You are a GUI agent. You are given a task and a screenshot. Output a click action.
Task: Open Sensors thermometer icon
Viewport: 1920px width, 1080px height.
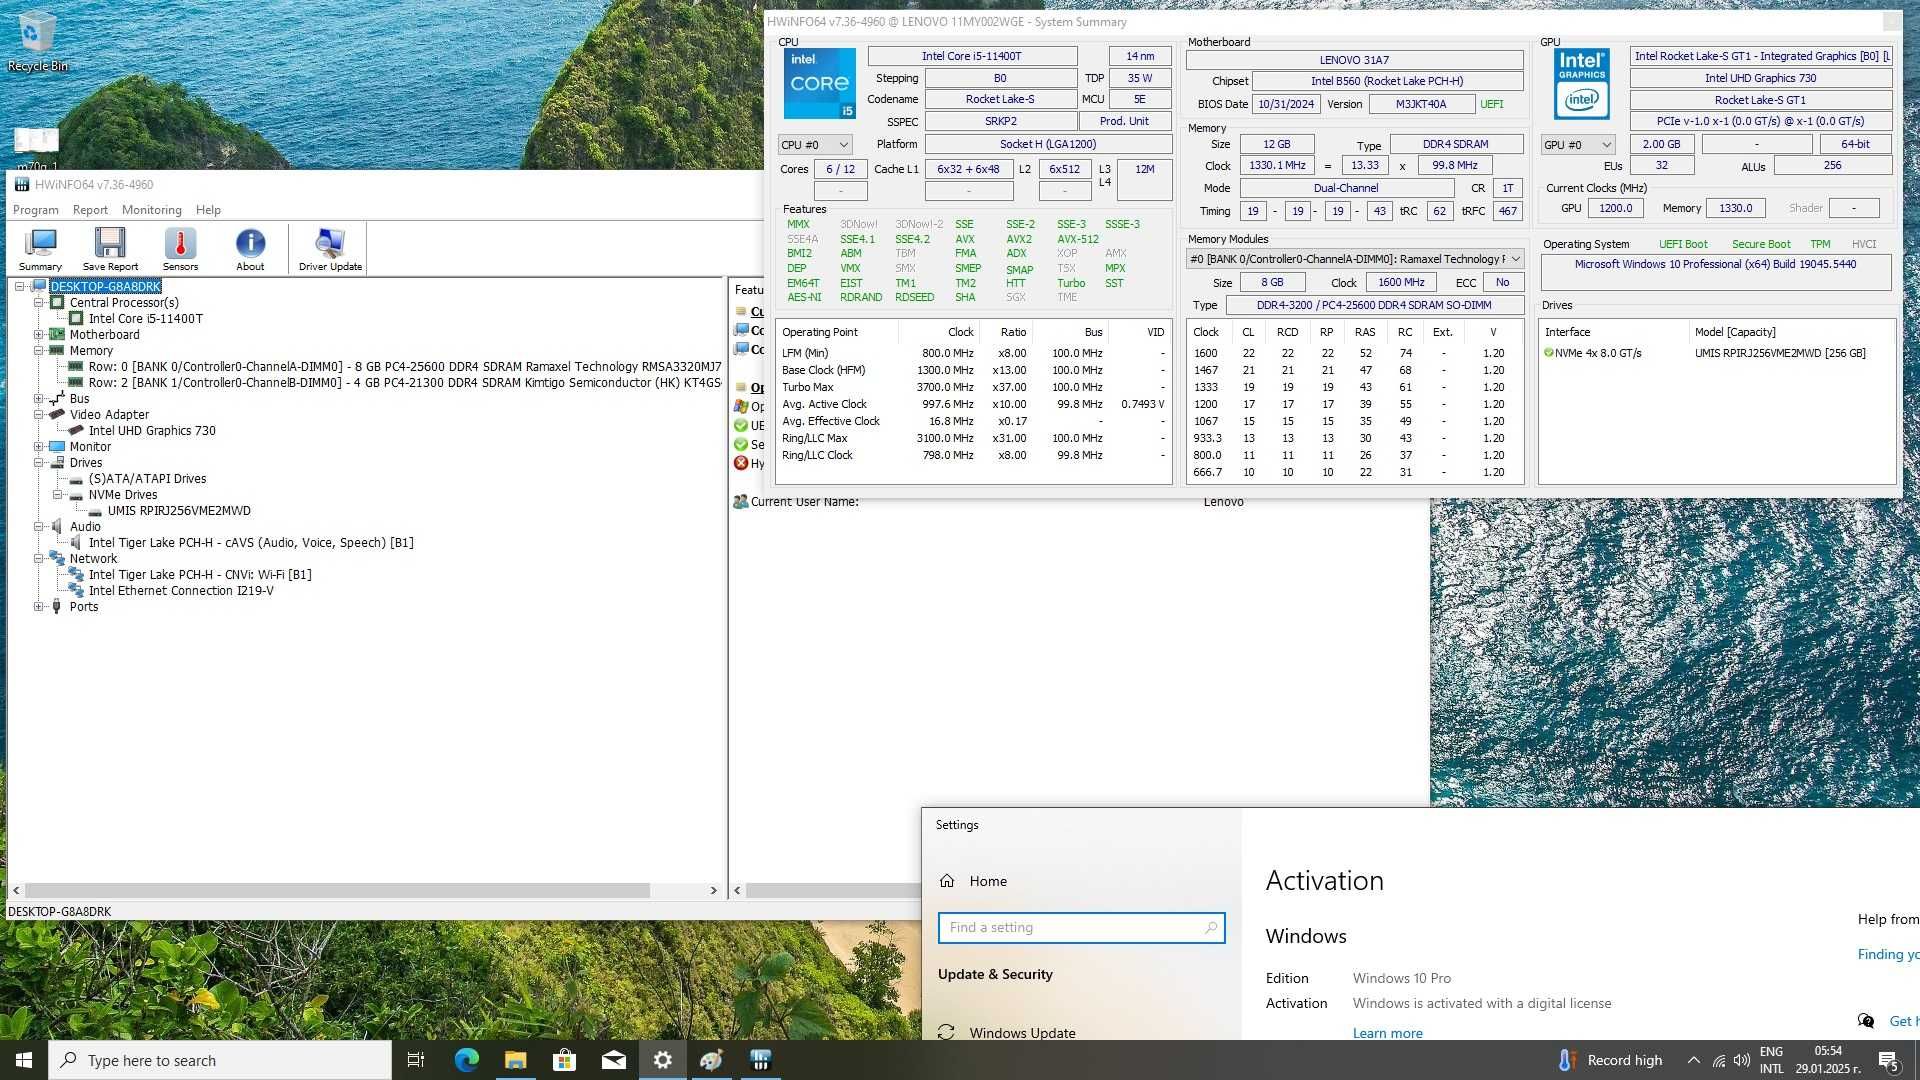point(180,248)
